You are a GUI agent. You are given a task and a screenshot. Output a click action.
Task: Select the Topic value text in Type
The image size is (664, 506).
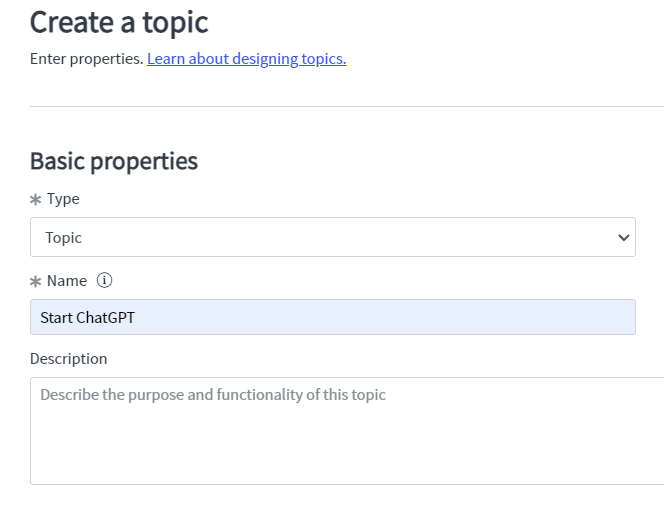pyautogui.click(x=64, y=238)
